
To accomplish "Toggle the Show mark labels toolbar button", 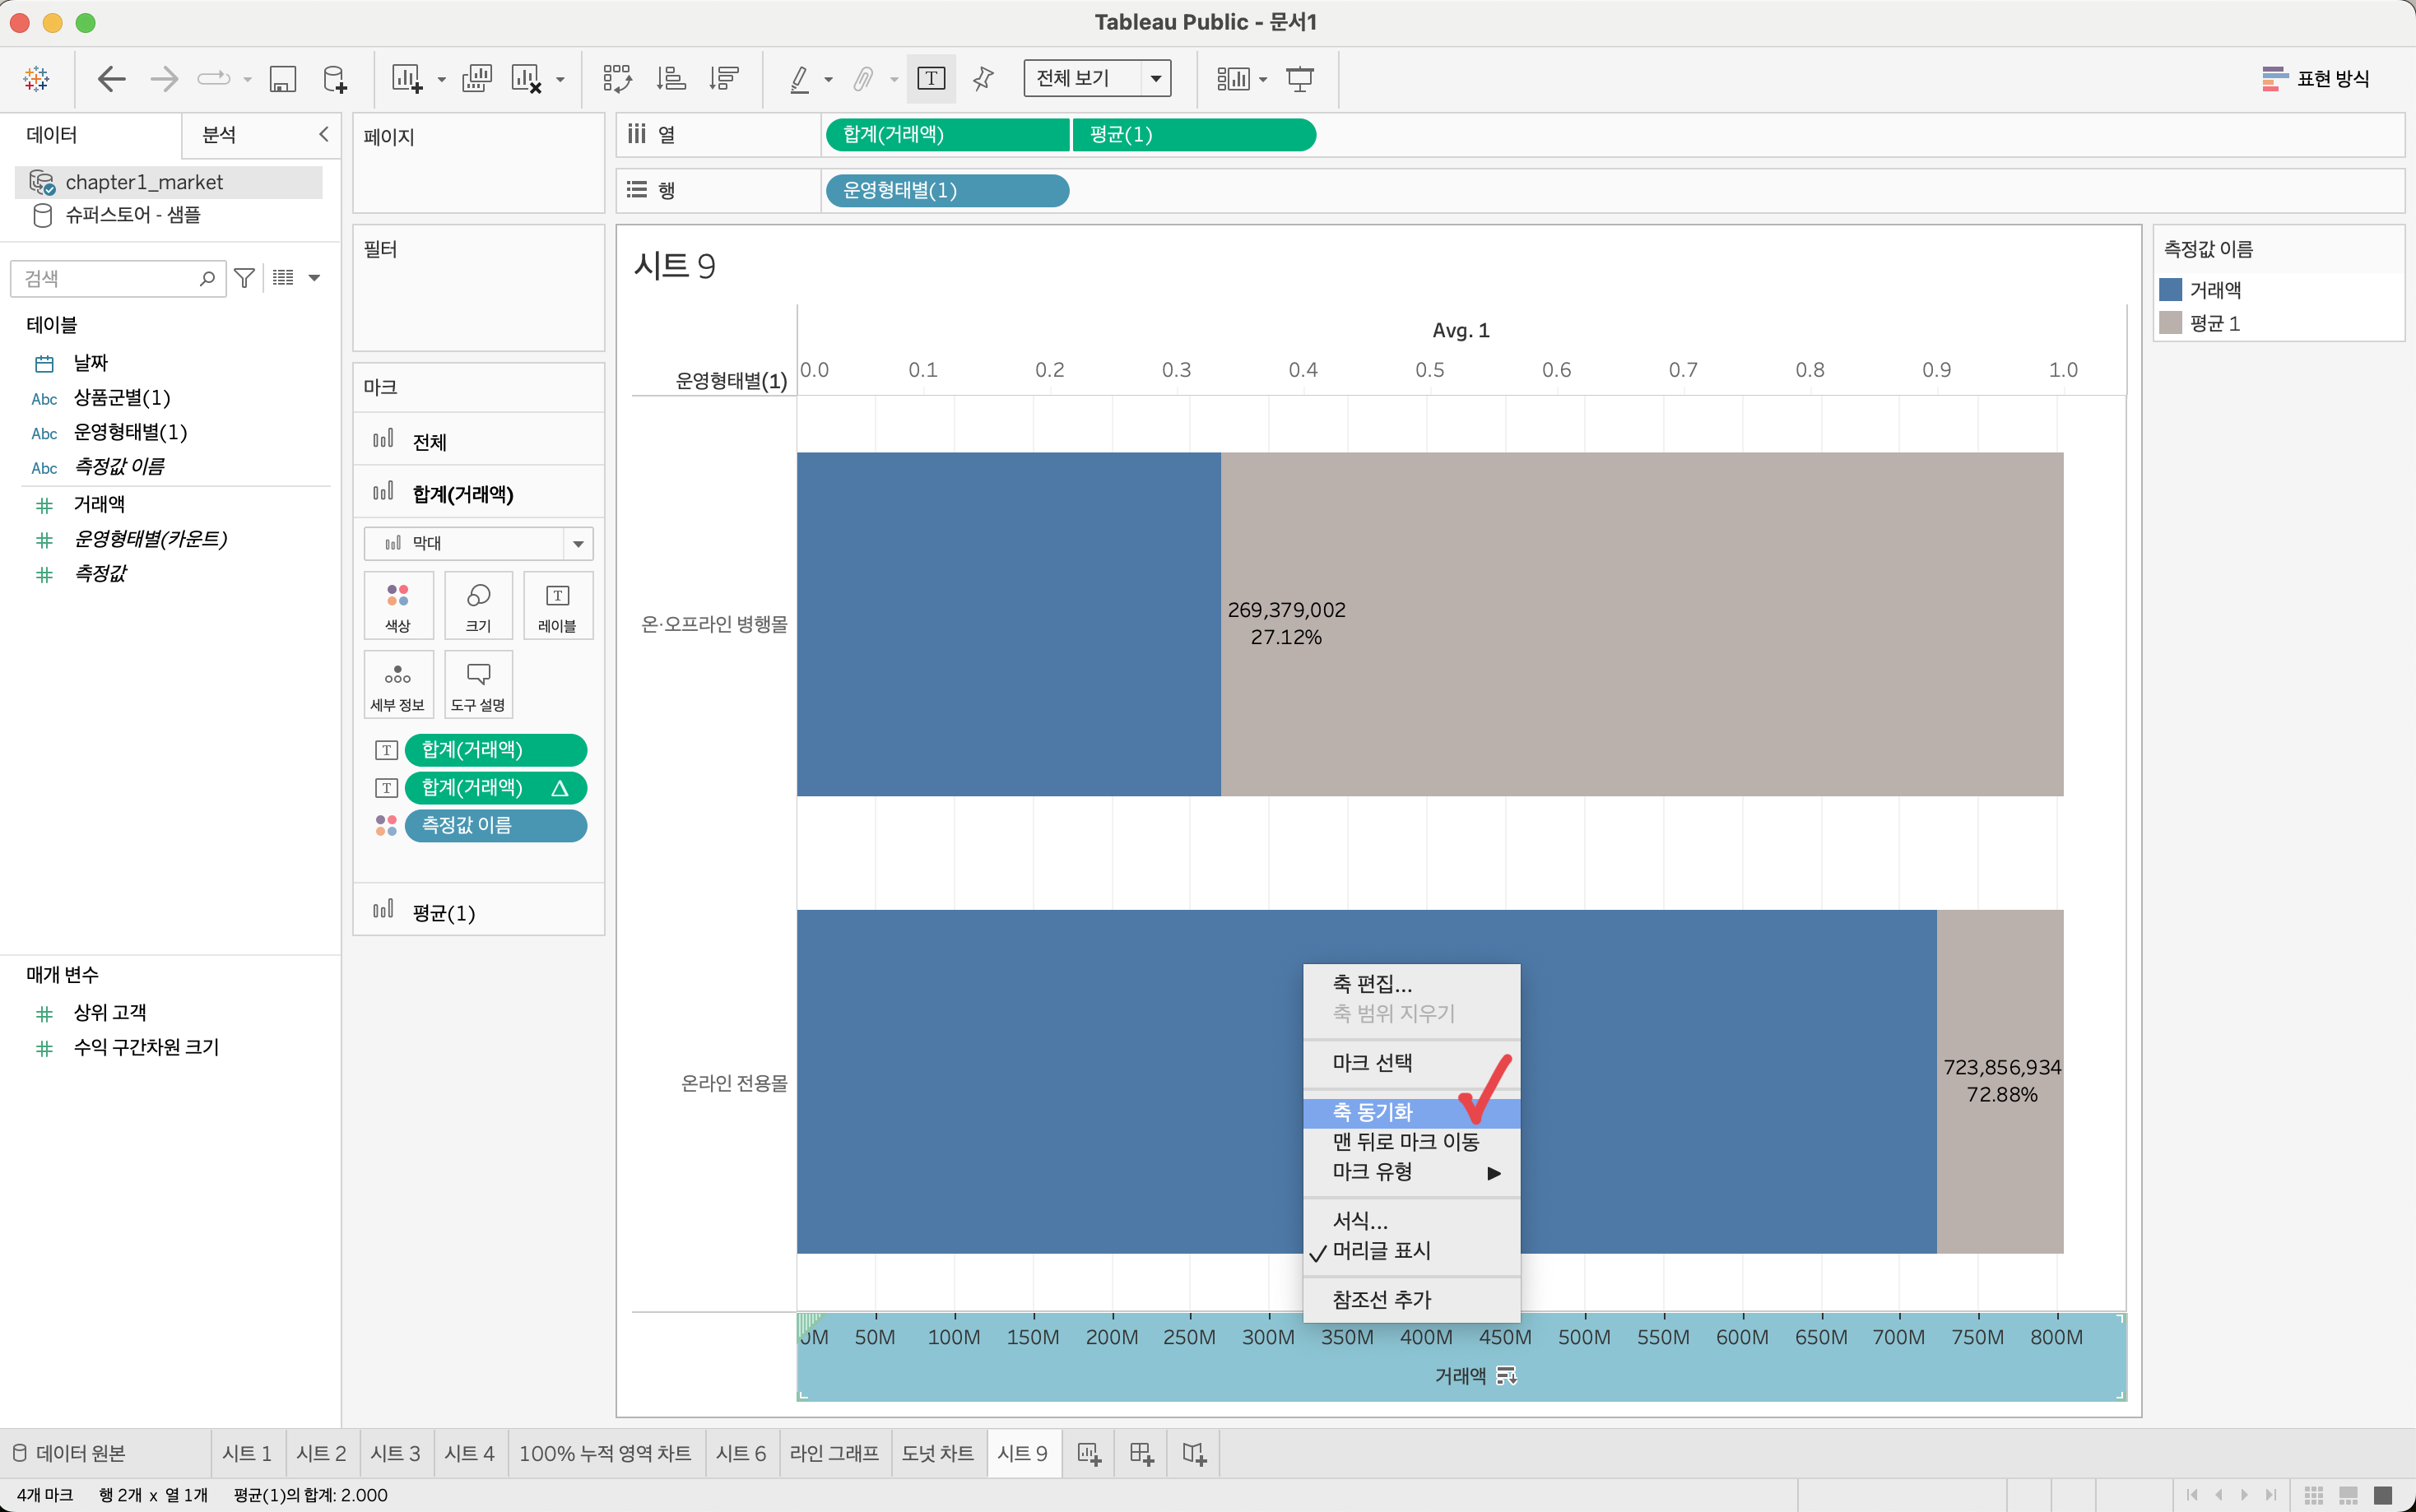I will [x=930, y=78].
